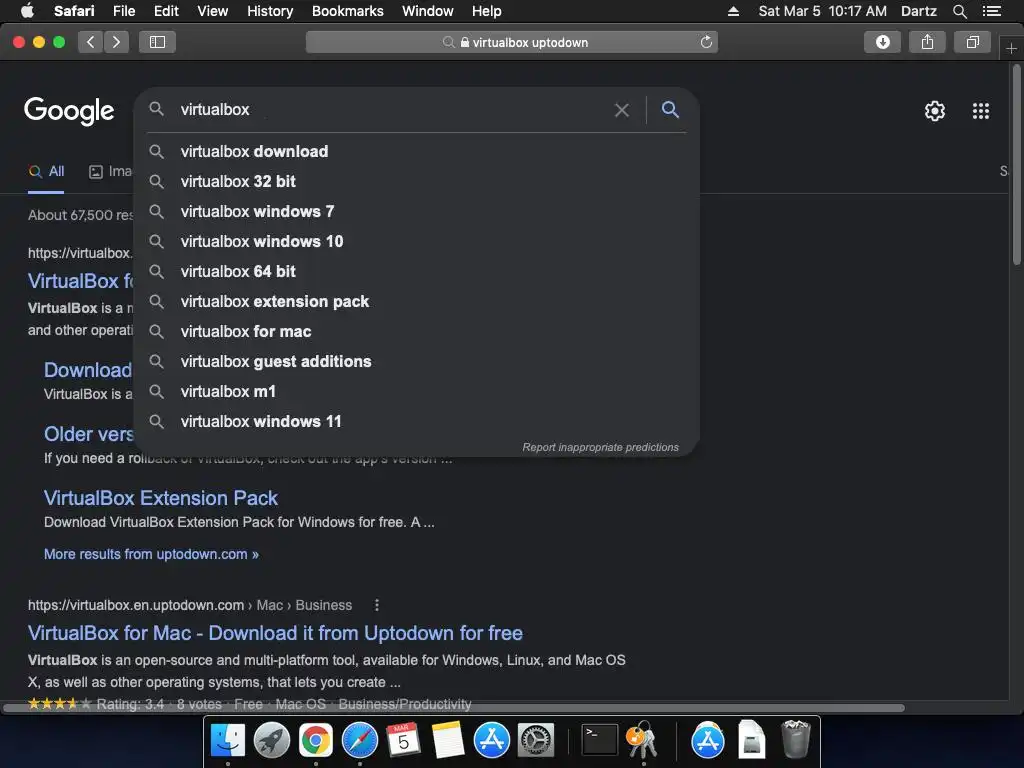
Task: Choose suggestion virtualbox extension pack
Action: (x=417, y=302)
